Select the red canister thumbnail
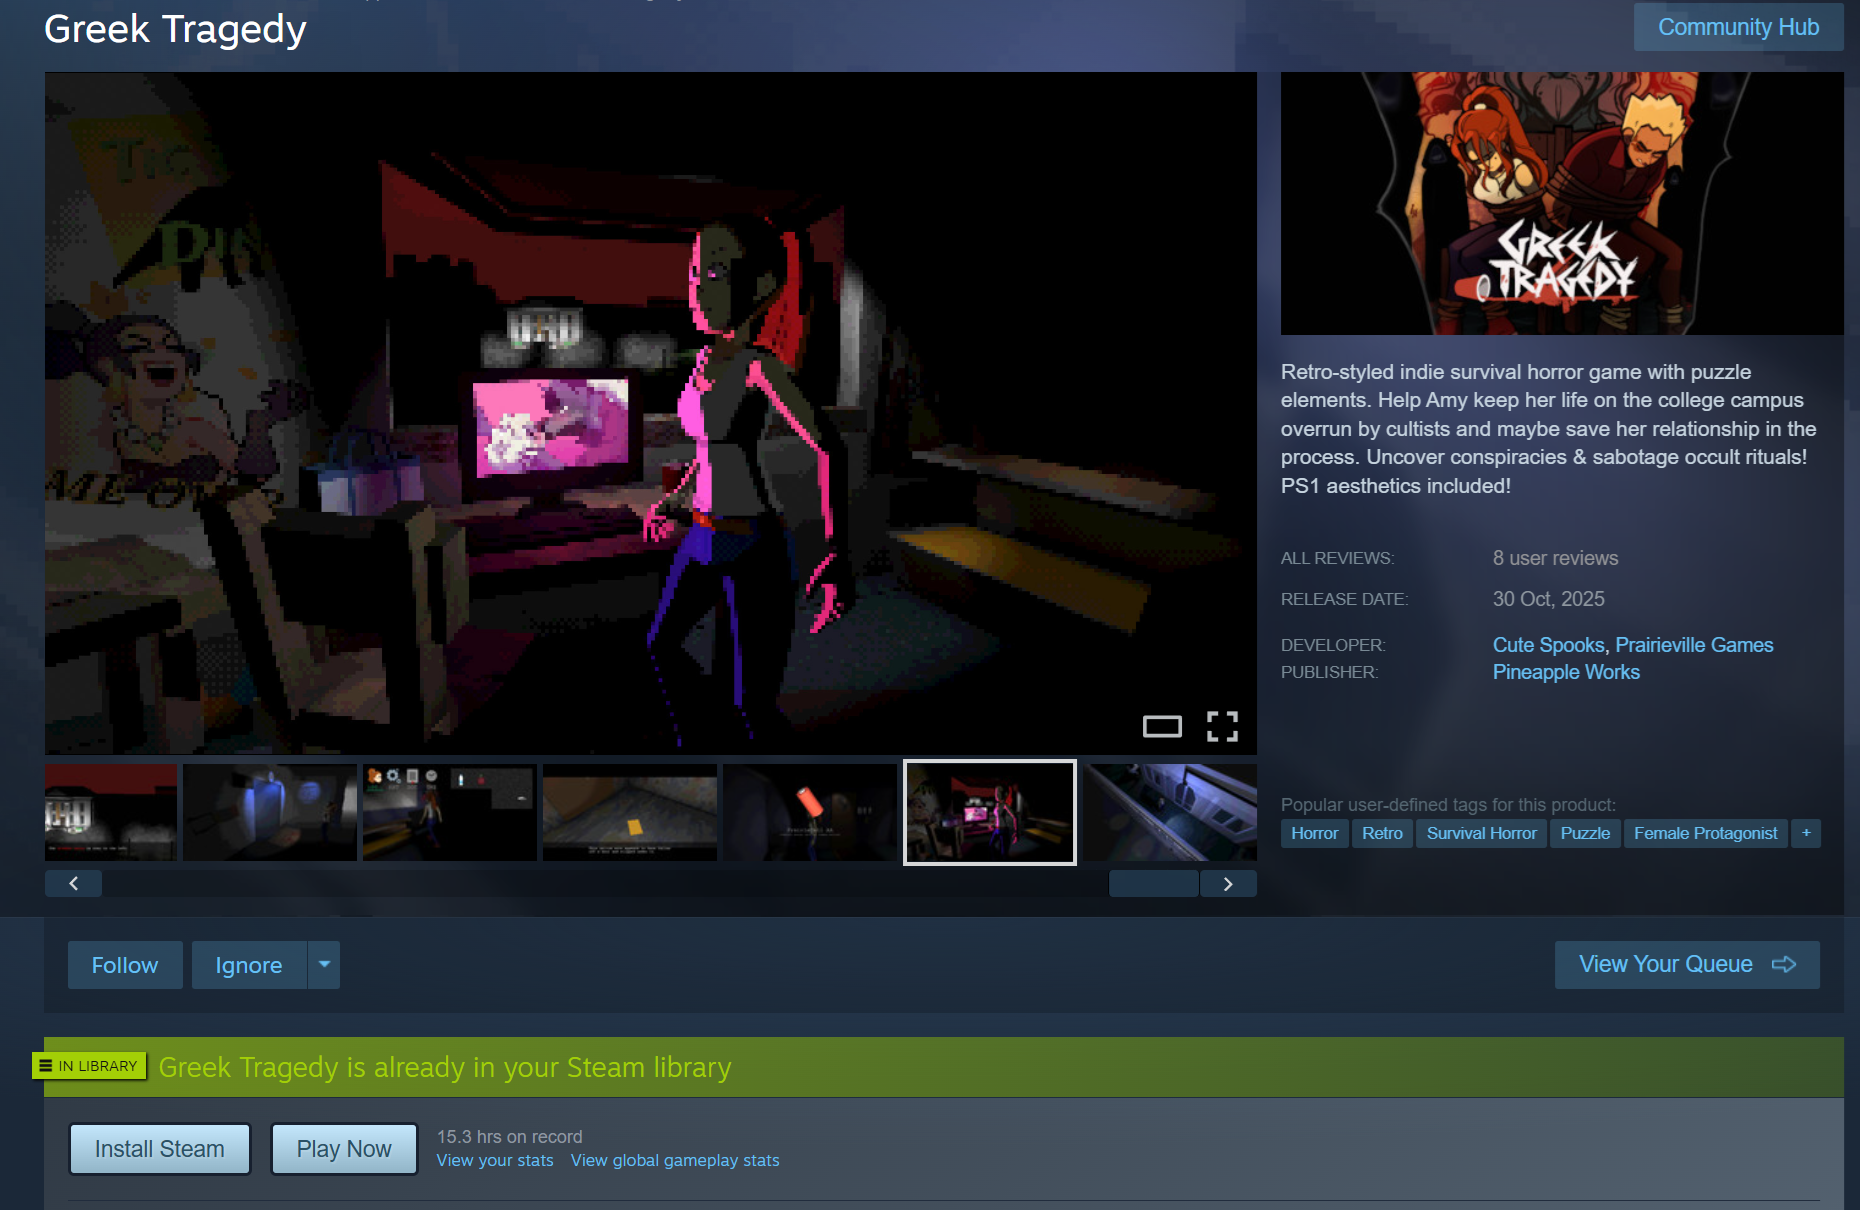The image size is (1860, 1210). click(810, 812)
